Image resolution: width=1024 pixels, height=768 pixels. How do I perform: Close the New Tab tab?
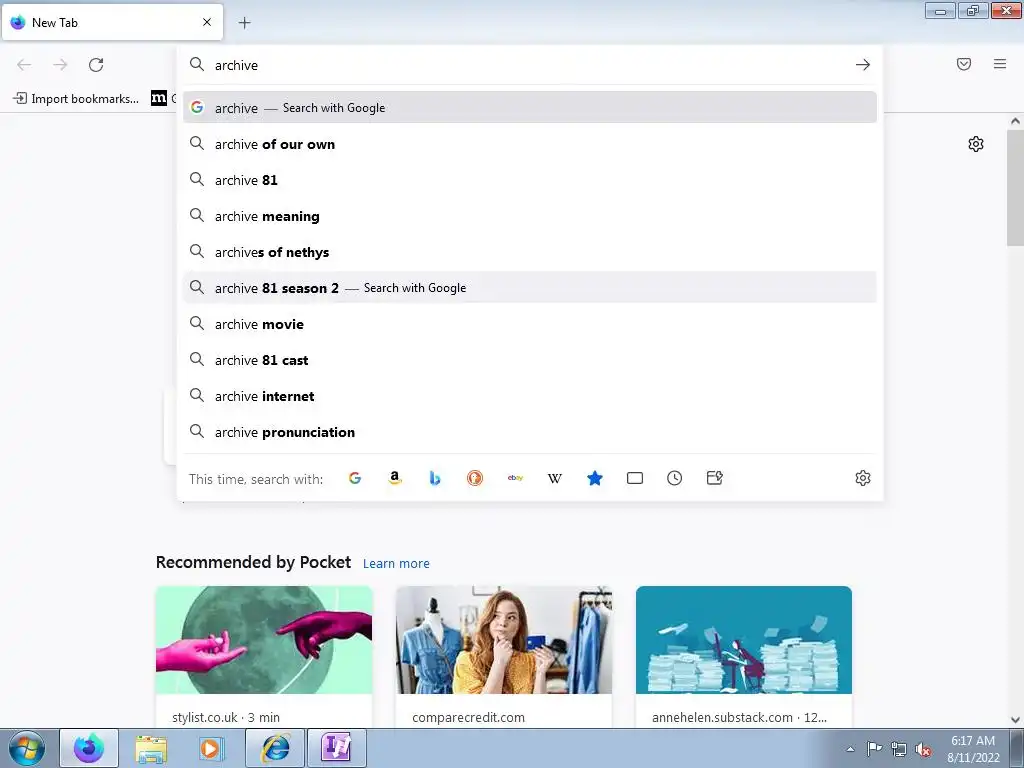pos(207,22)
